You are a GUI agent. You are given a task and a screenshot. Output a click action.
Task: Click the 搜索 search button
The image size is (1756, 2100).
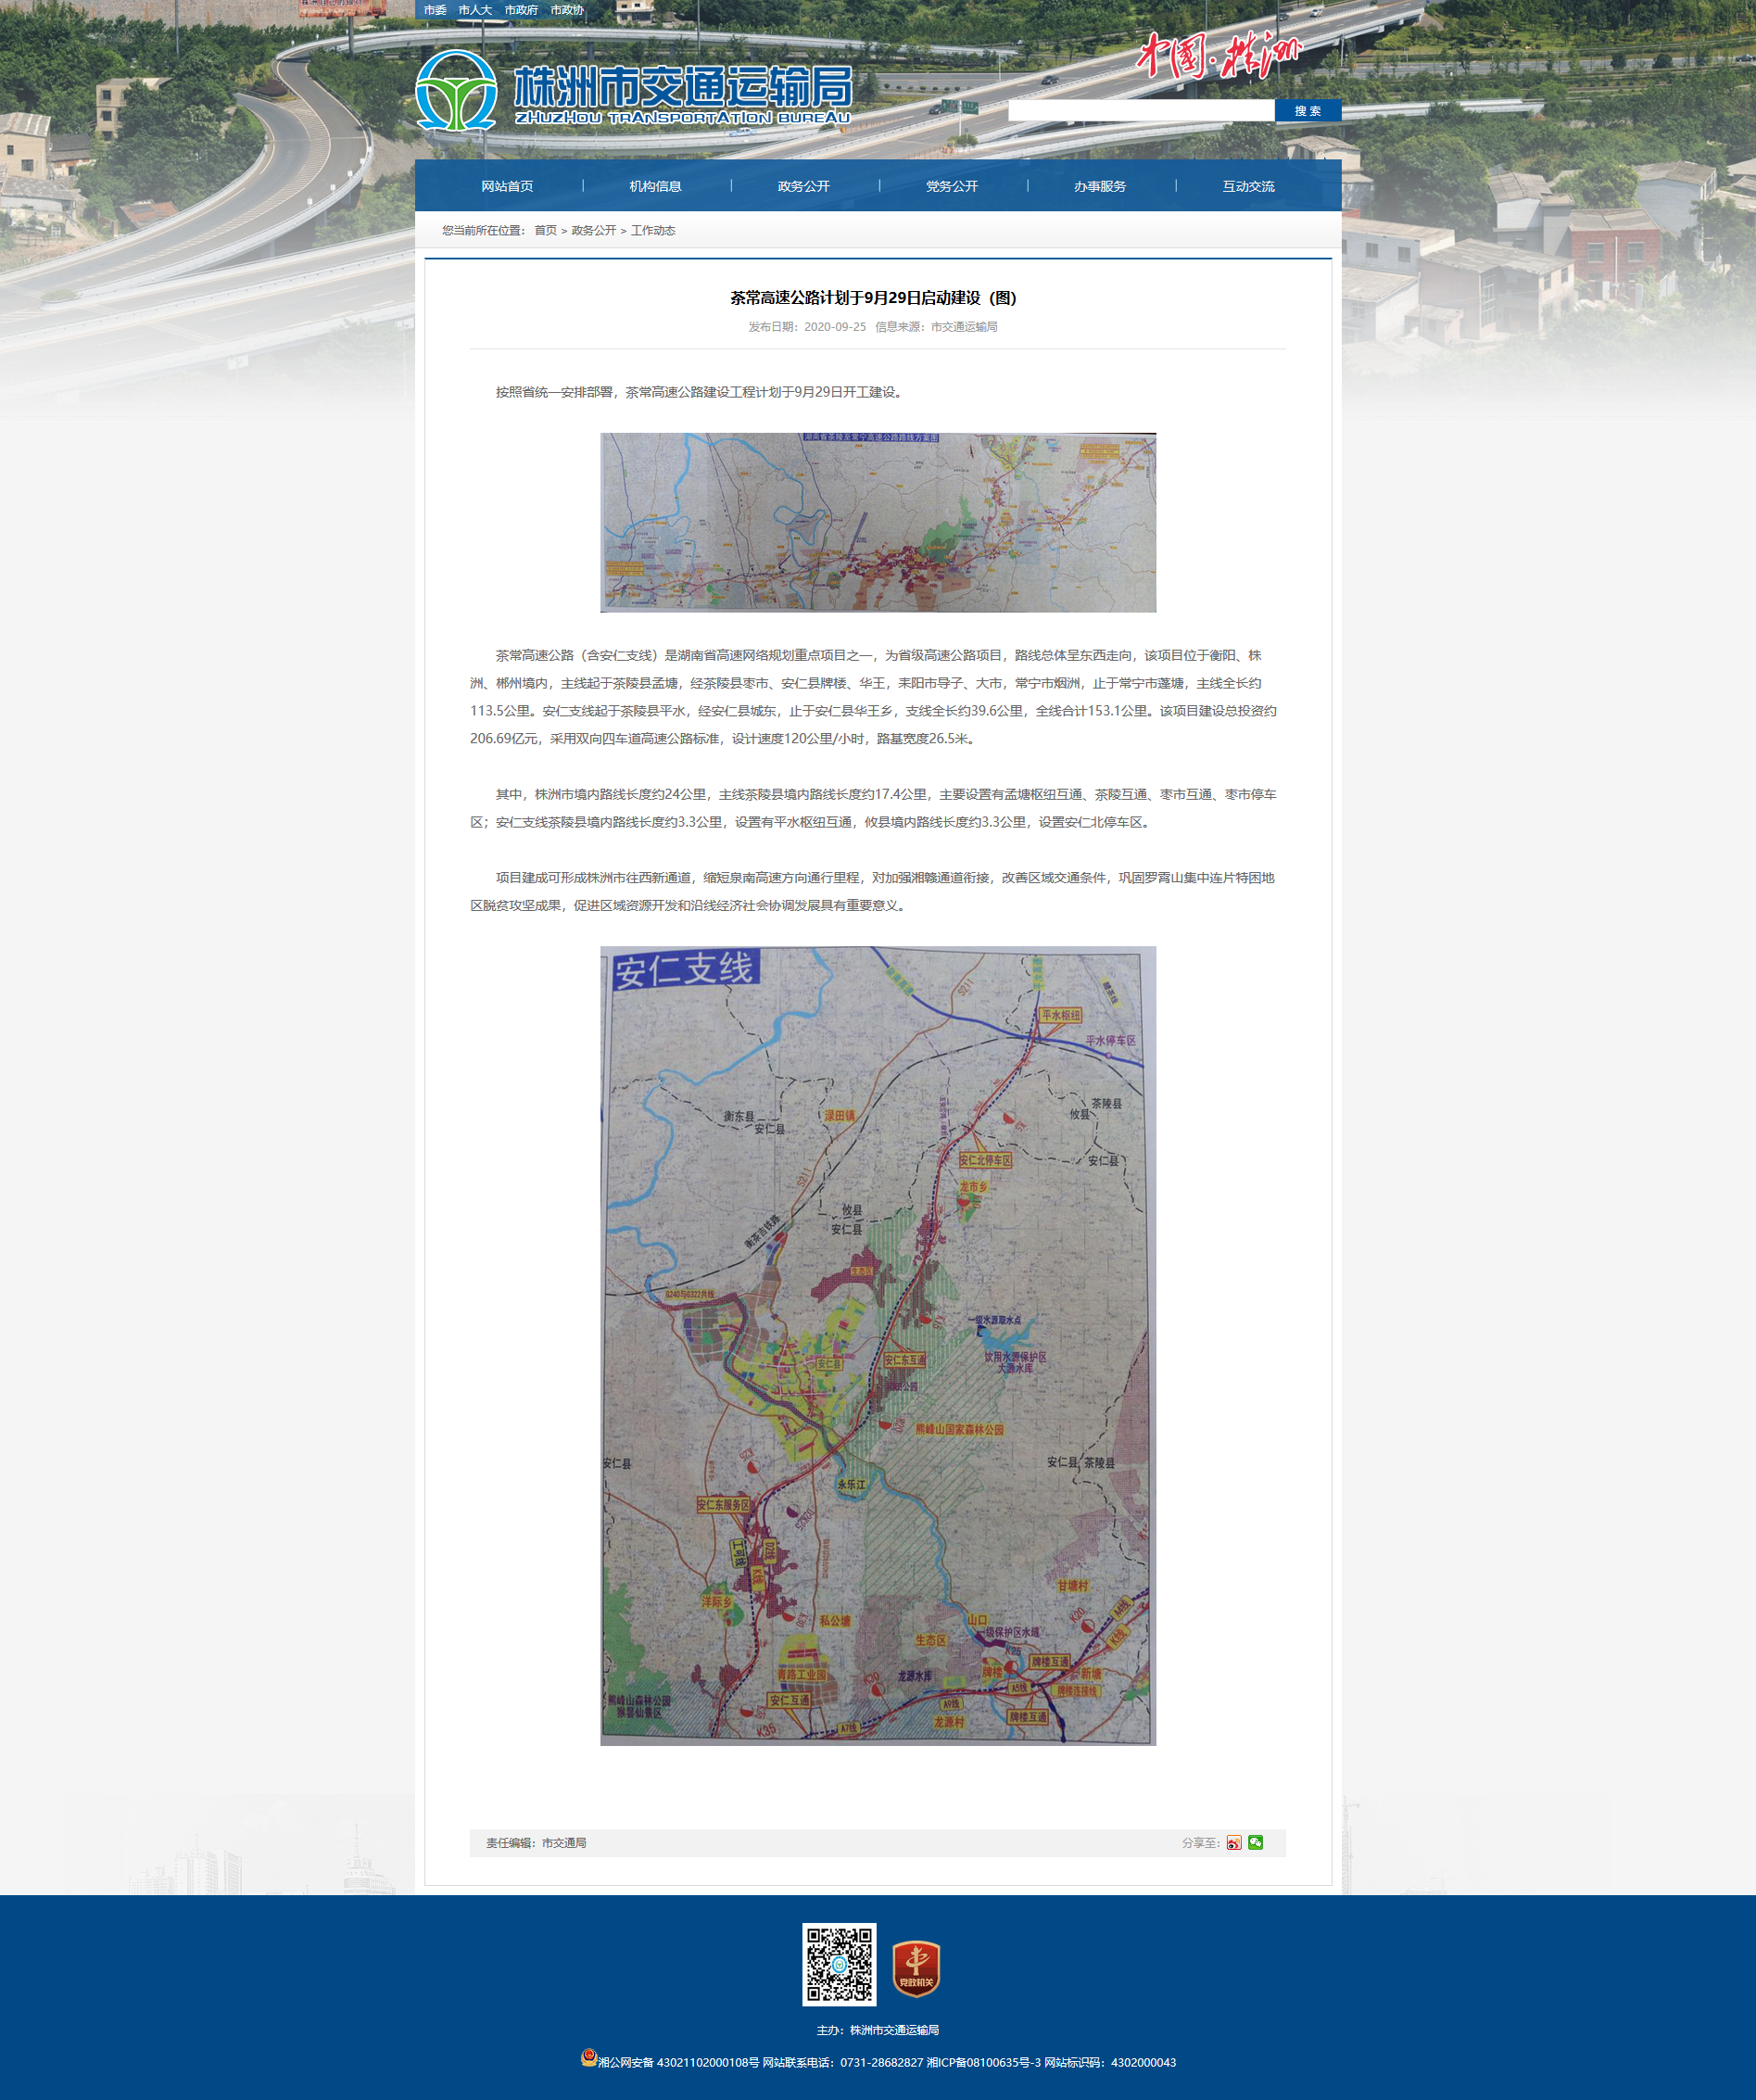click(1308, 111)
